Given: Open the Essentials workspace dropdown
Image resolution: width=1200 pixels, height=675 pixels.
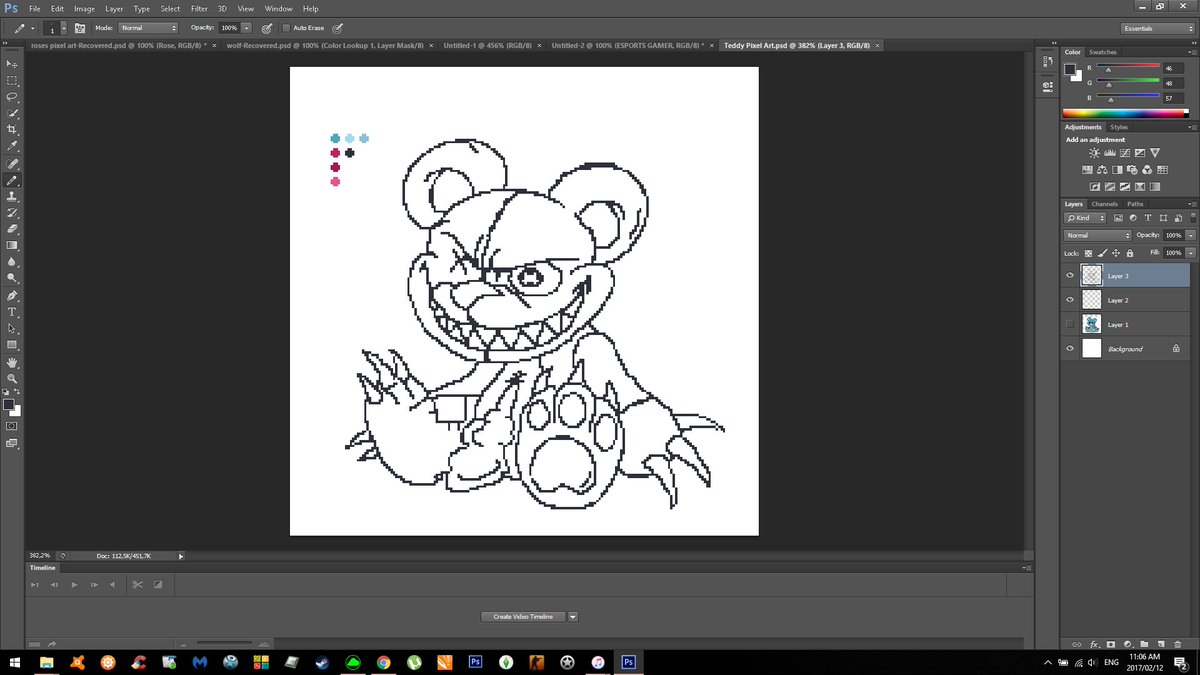Looking at the screenshot, I should point(1157,28).
